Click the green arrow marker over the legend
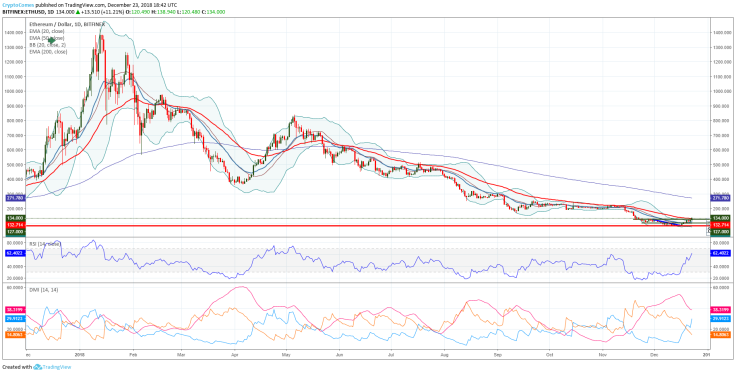Viewport: 736px width, 374px height. [x=52, y=41]
